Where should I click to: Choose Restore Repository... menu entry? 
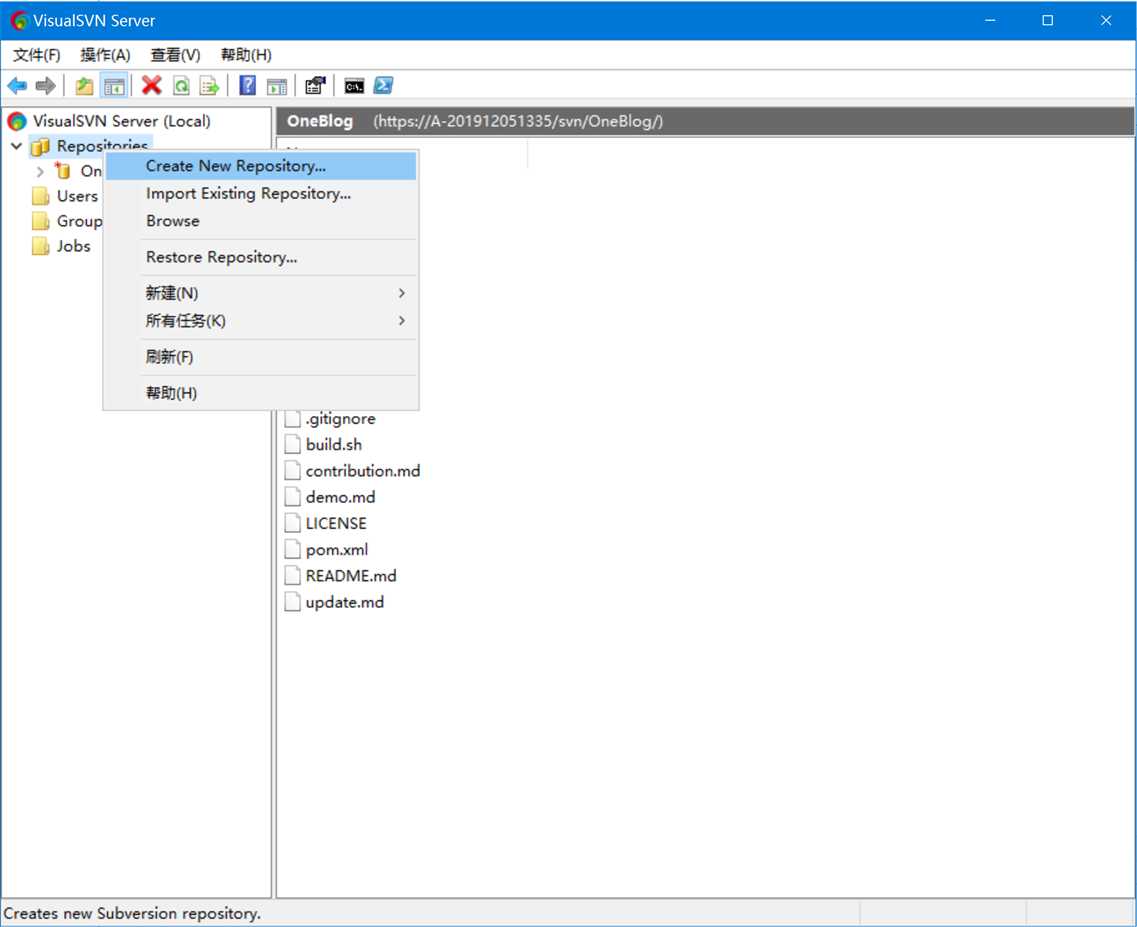click(x=261, y=258)
